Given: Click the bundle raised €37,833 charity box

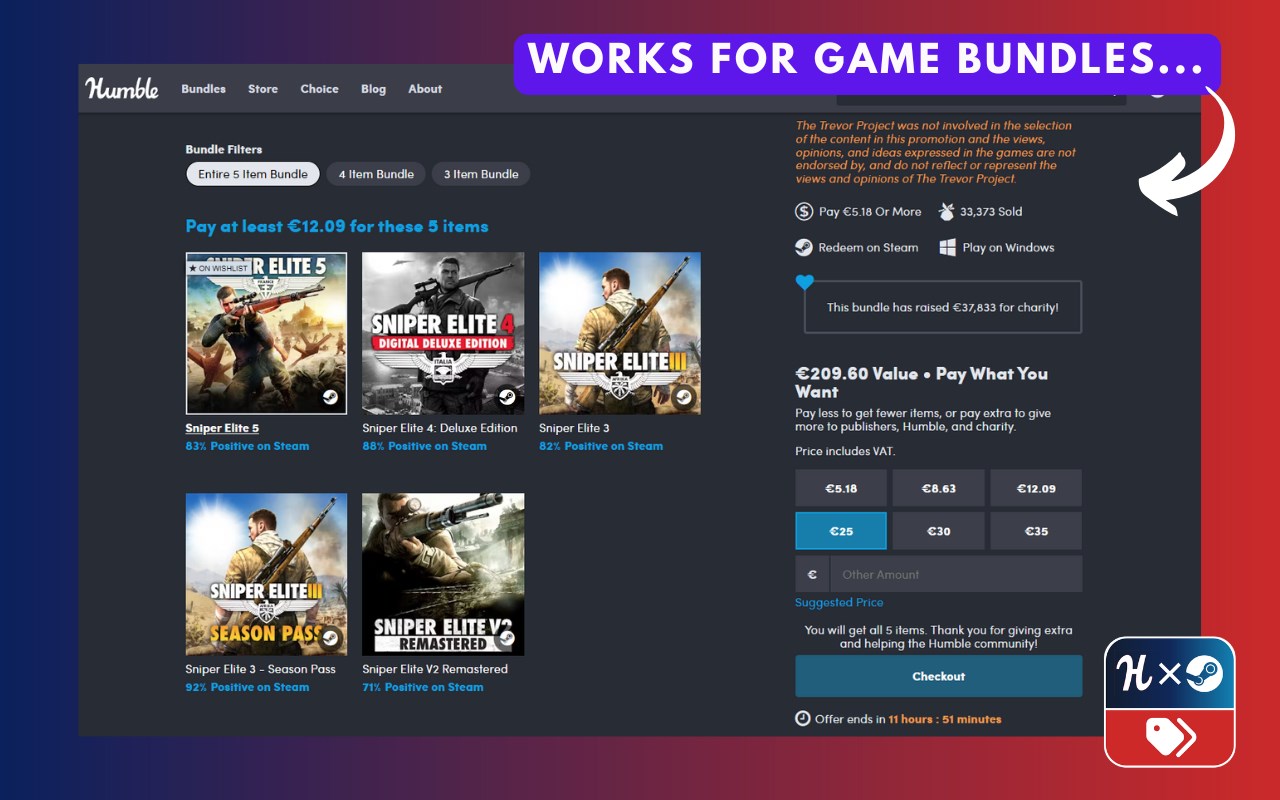Looking at the screenshot, I should point(943,307).
